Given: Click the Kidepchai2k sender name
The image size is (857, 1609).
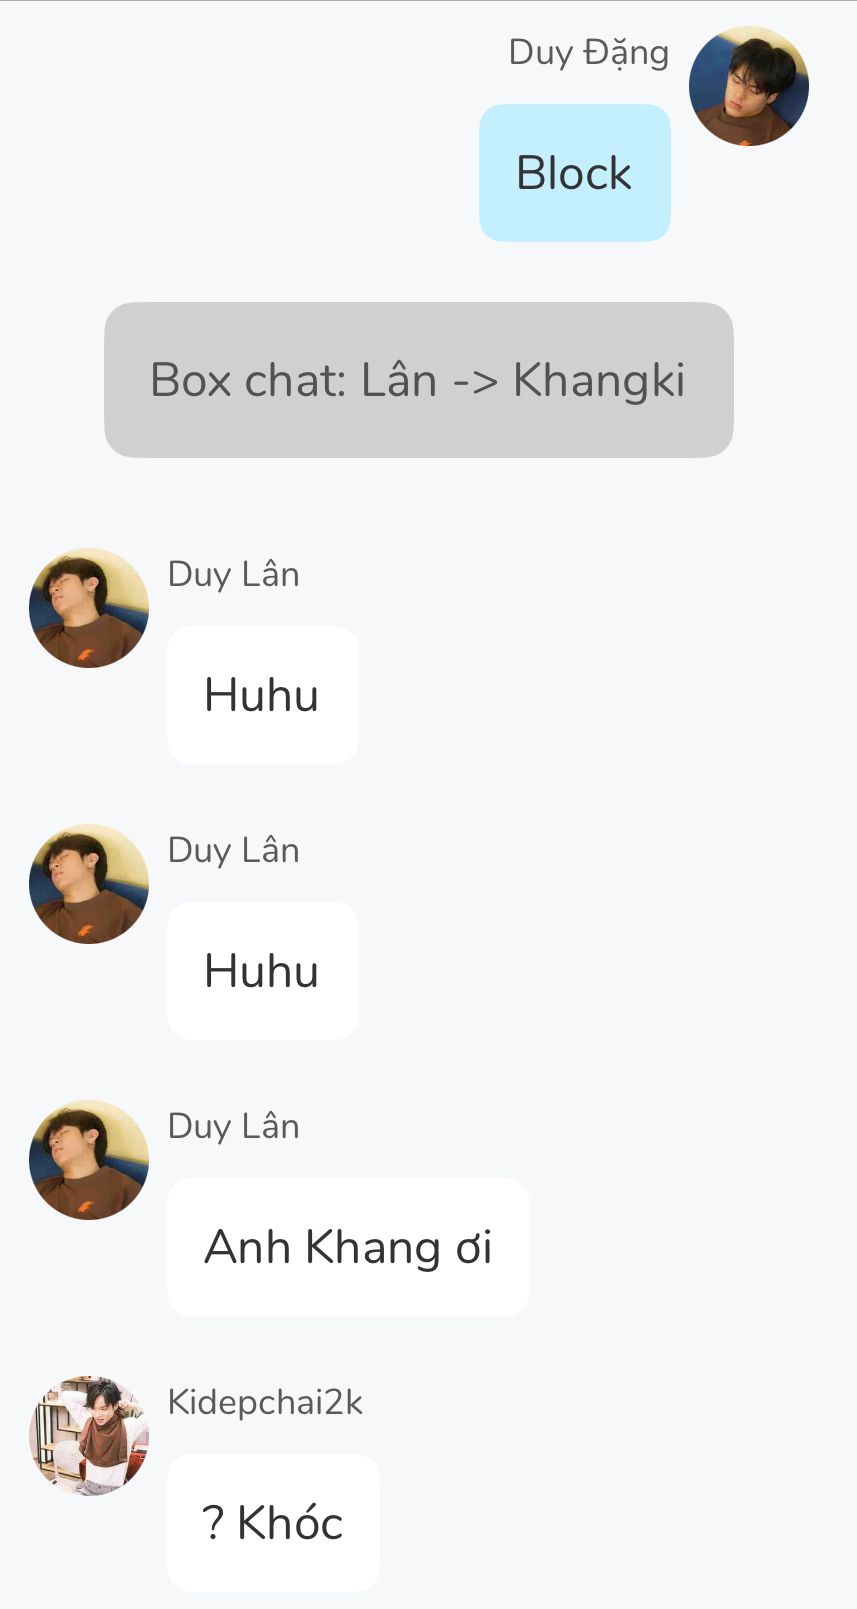Looking at the screenshot, I should click(x=265, y=1402).
